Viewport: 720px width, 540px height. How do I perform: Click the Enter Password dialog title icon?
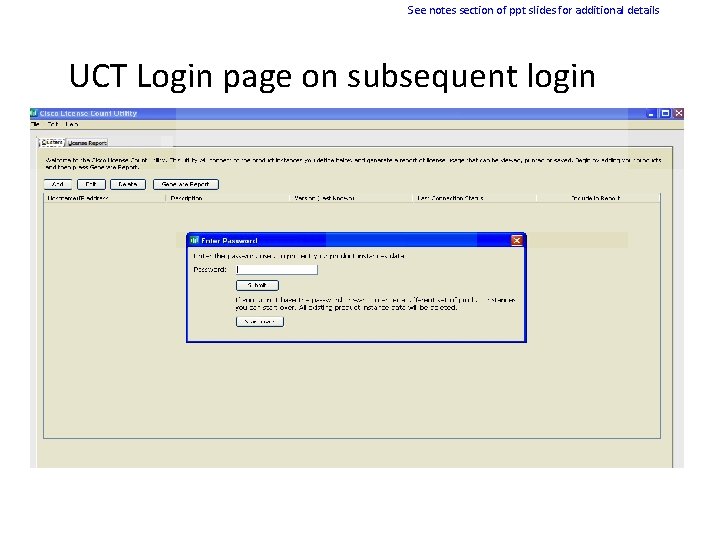click(x=194, y=240)
